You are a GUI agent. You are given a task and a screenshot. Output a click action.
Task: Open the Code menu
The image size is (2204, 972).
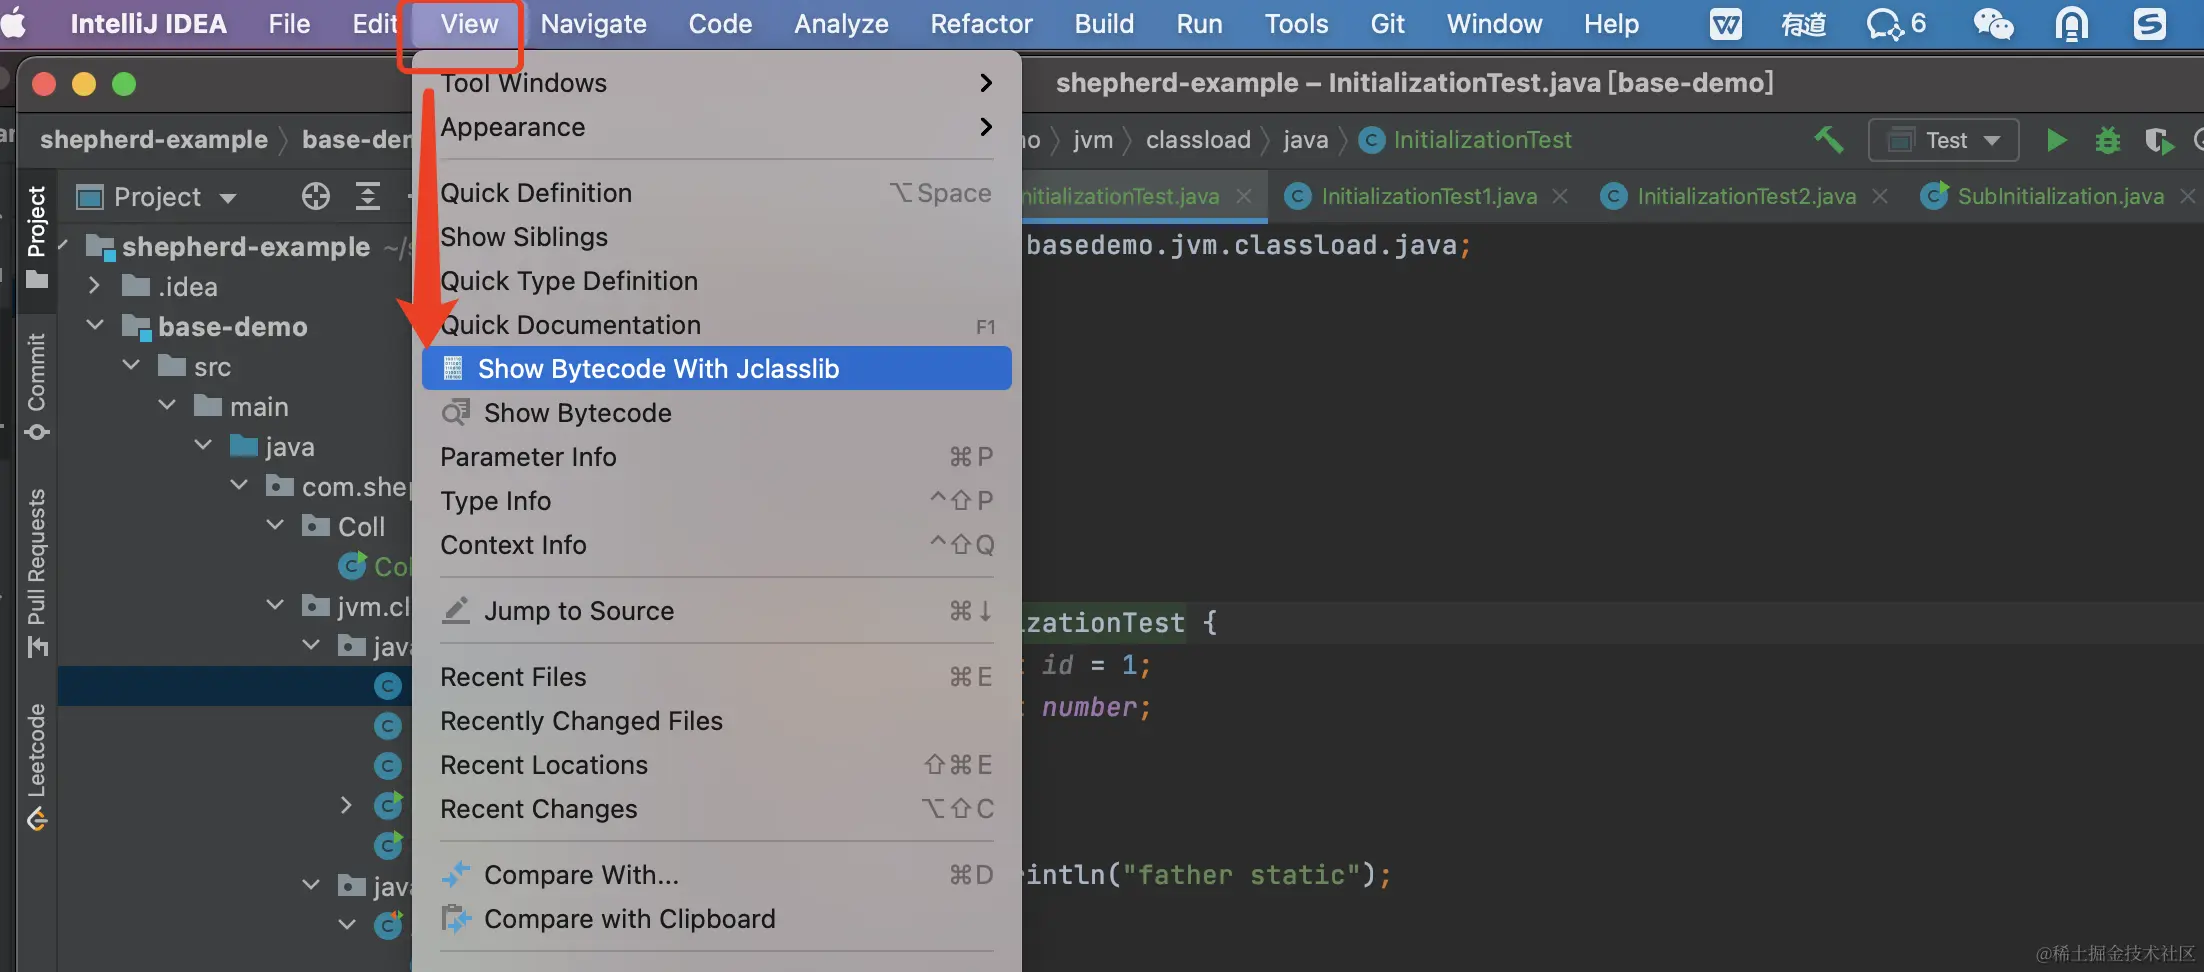(x=720, y=23)
